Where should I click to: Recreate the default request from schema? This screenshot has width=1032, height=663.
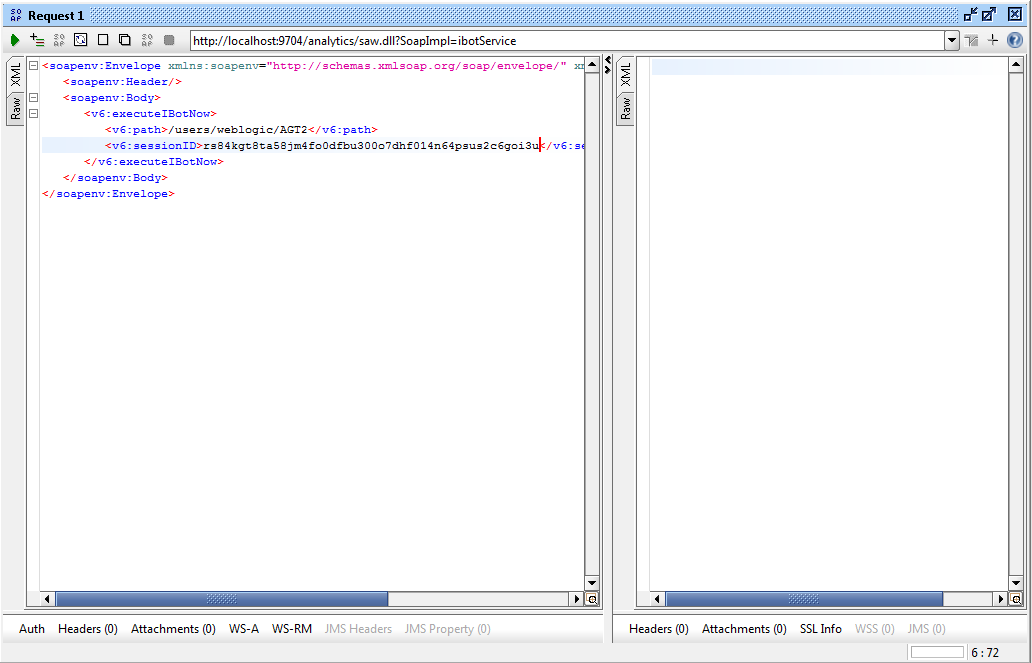80,40
